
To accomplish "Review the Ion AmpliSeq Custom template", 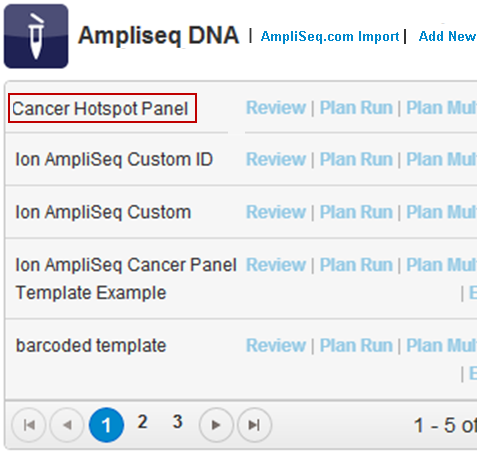I will pyautogui.click(x=276, y=212).
